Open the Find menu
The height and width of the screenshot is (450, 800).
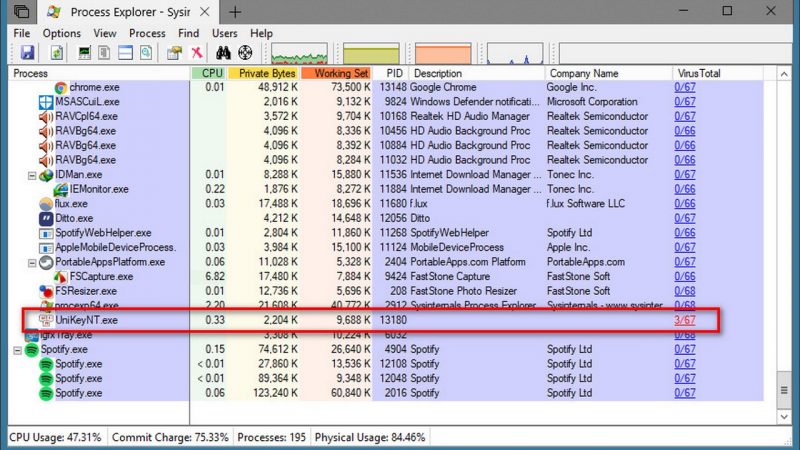pyautogui.click(x=188, y=33)
